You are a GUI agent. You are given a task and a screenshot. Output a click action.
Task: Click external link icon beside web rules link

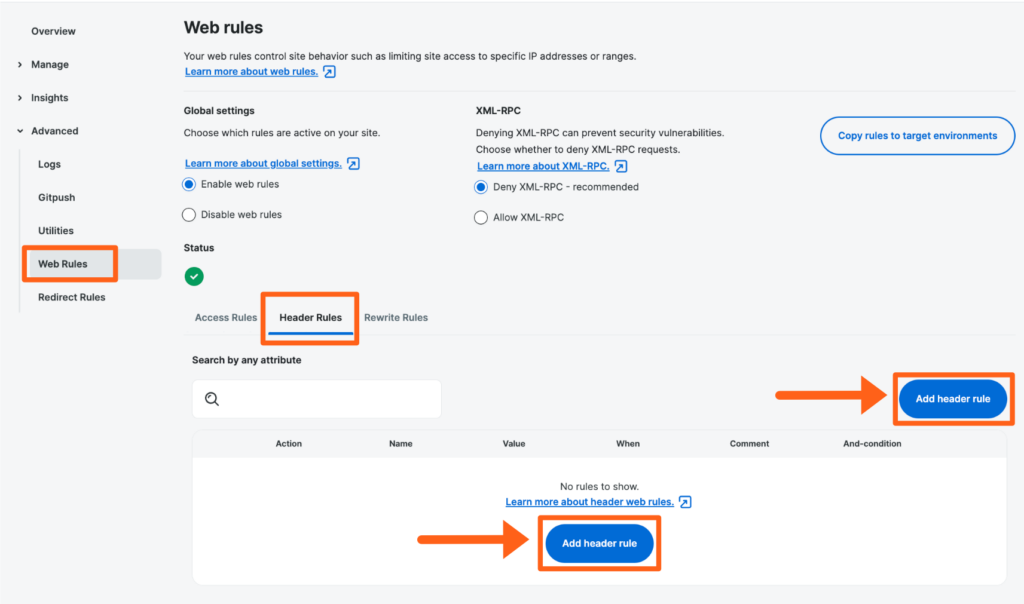tap(329, 72)
